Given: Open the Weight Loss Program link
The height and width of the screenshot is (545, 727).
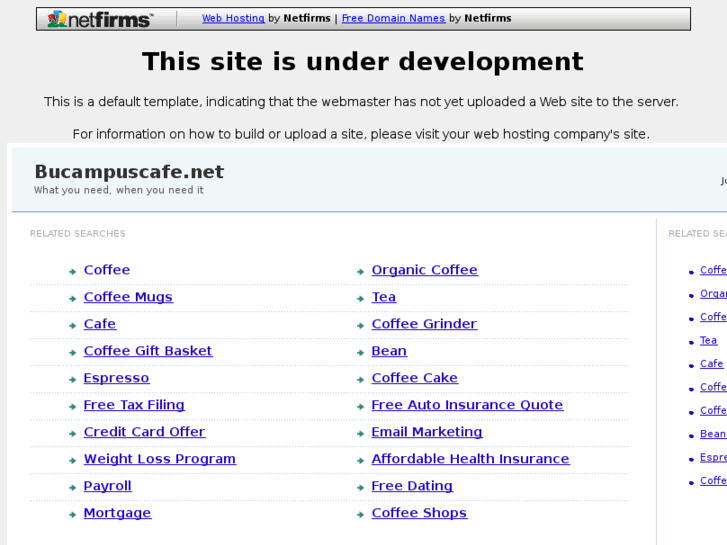Looking at the screenshot, I should (159, 459).
